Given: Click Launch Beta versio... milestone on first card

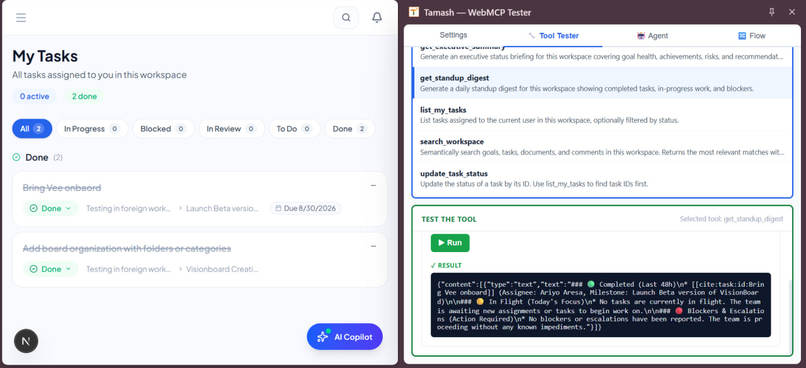Looking at the screenshot, I should [x=222, y=209].
